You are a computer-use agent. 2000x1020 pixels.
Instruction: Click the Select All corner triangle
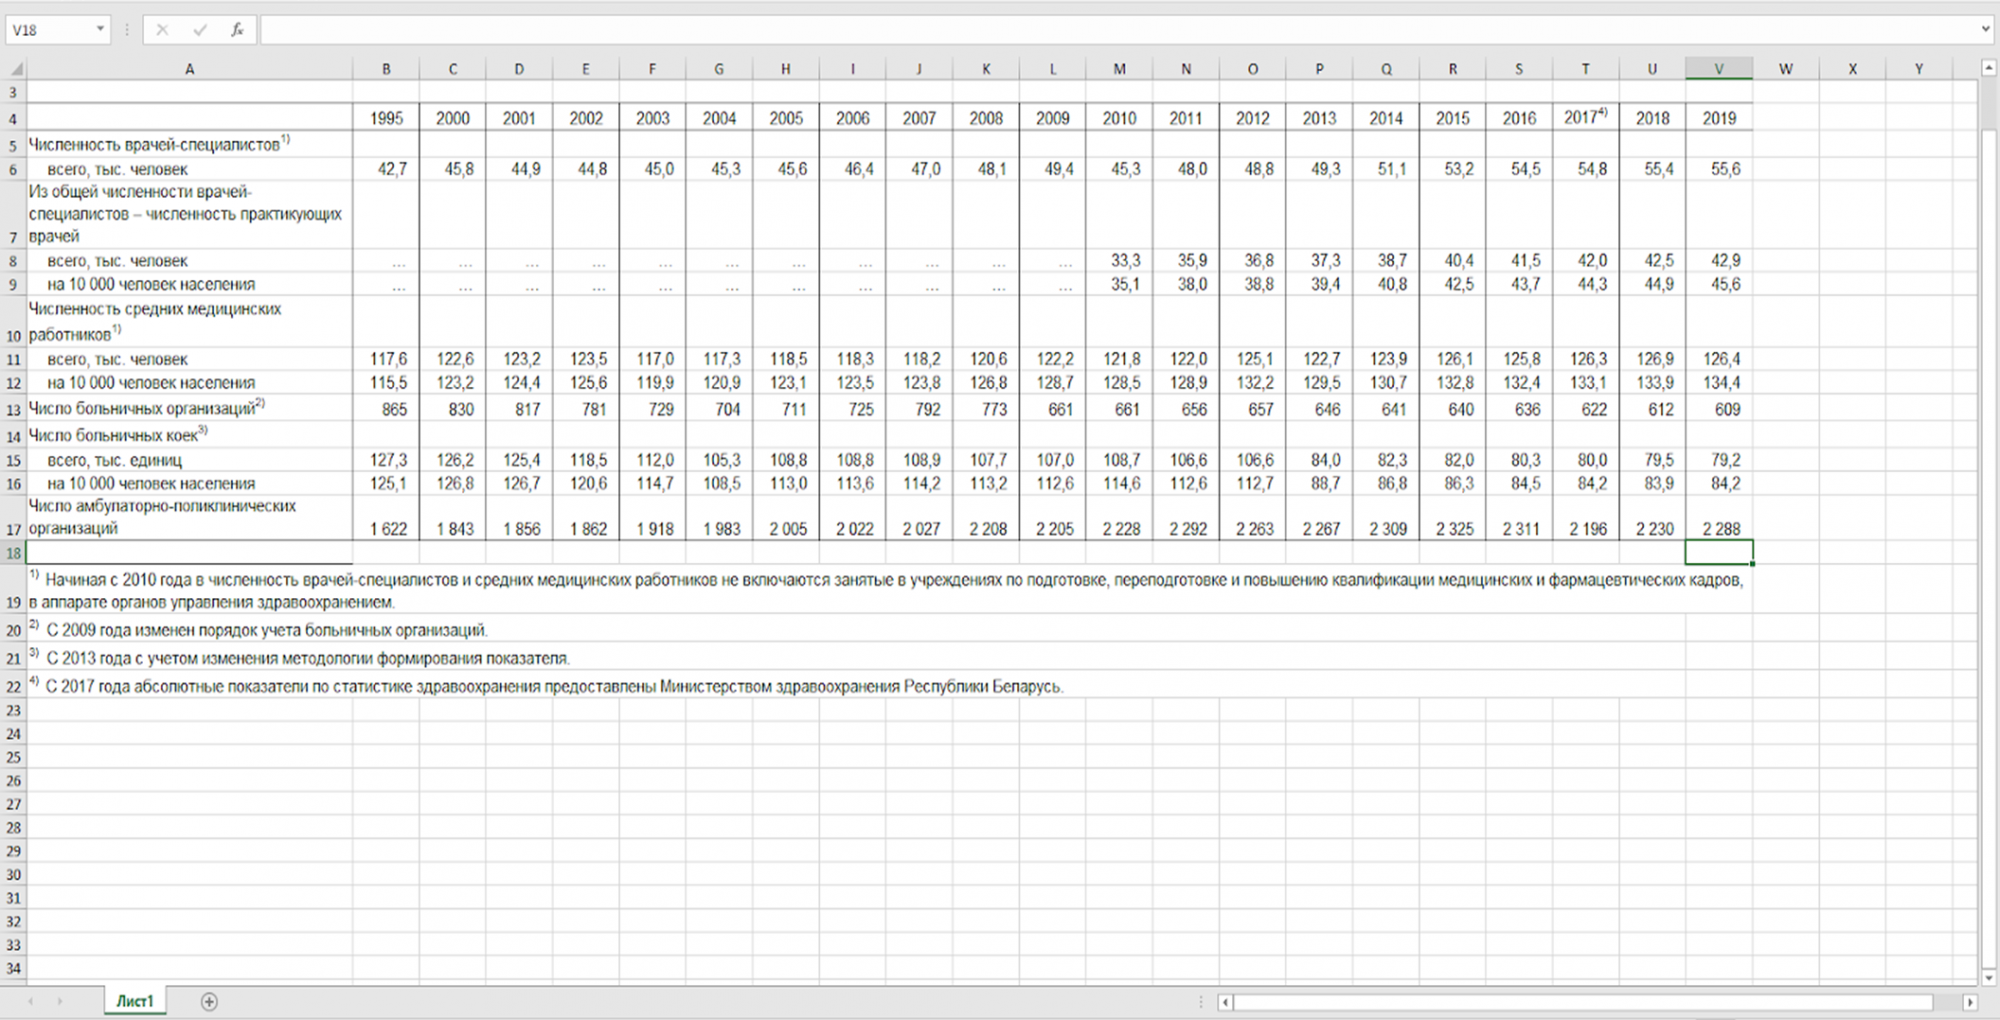pyautogui.click(x=14, y=69)
